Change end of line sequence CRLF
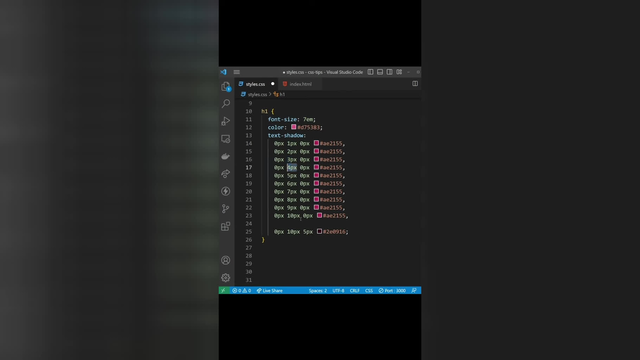This screenshot has height=360, width=640. [x=355, y=291]
